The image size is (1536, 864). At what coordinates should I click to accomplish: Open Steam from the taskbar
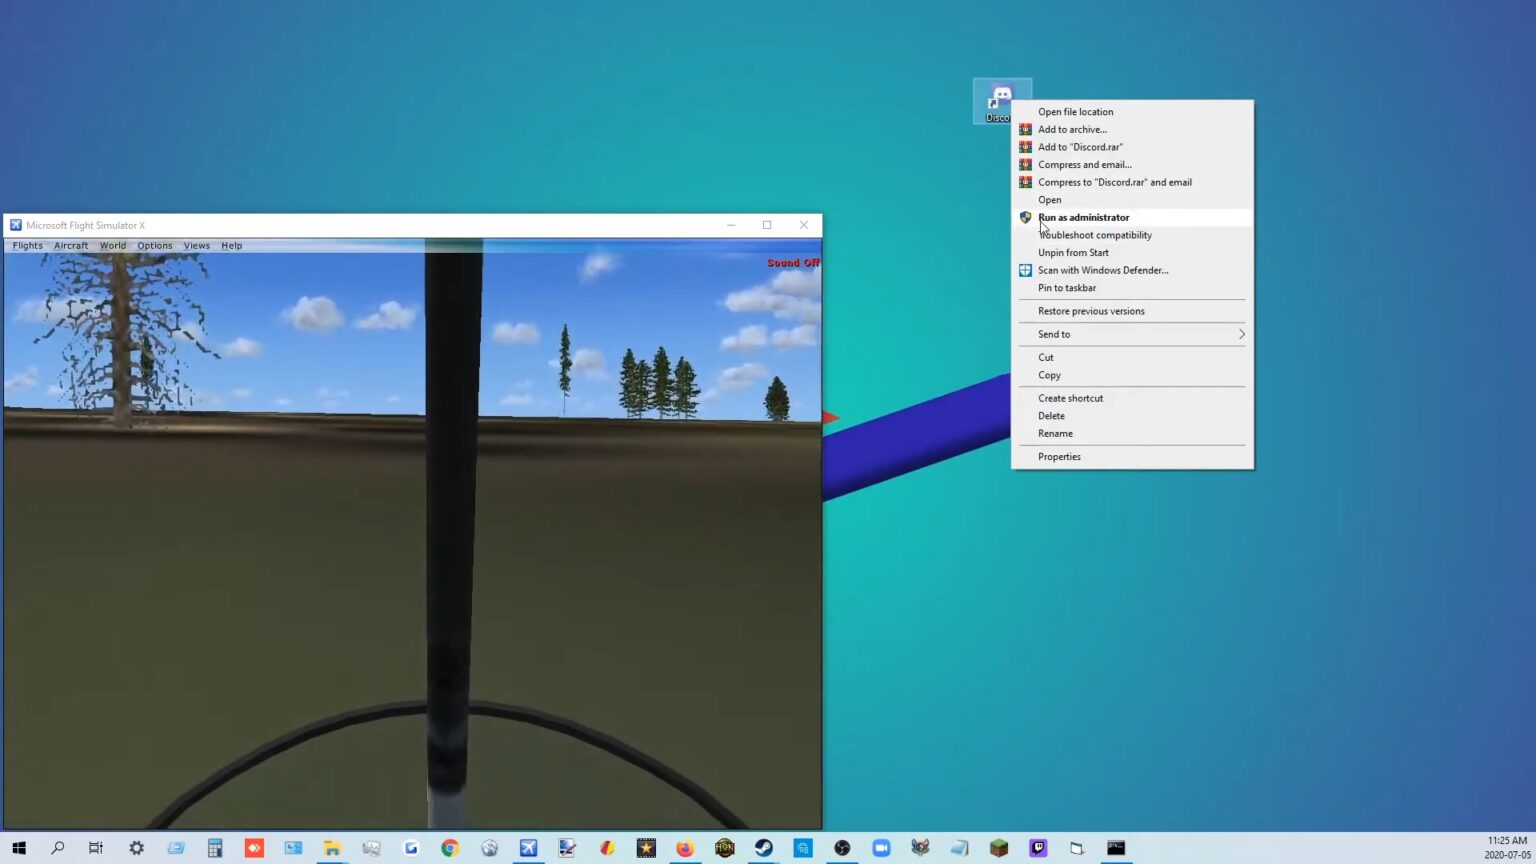click(764, 848)
